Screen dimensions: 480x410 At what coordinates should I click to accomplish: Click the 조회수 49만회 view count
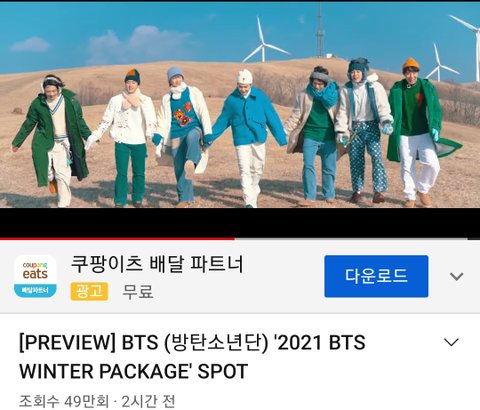point(64,401)
